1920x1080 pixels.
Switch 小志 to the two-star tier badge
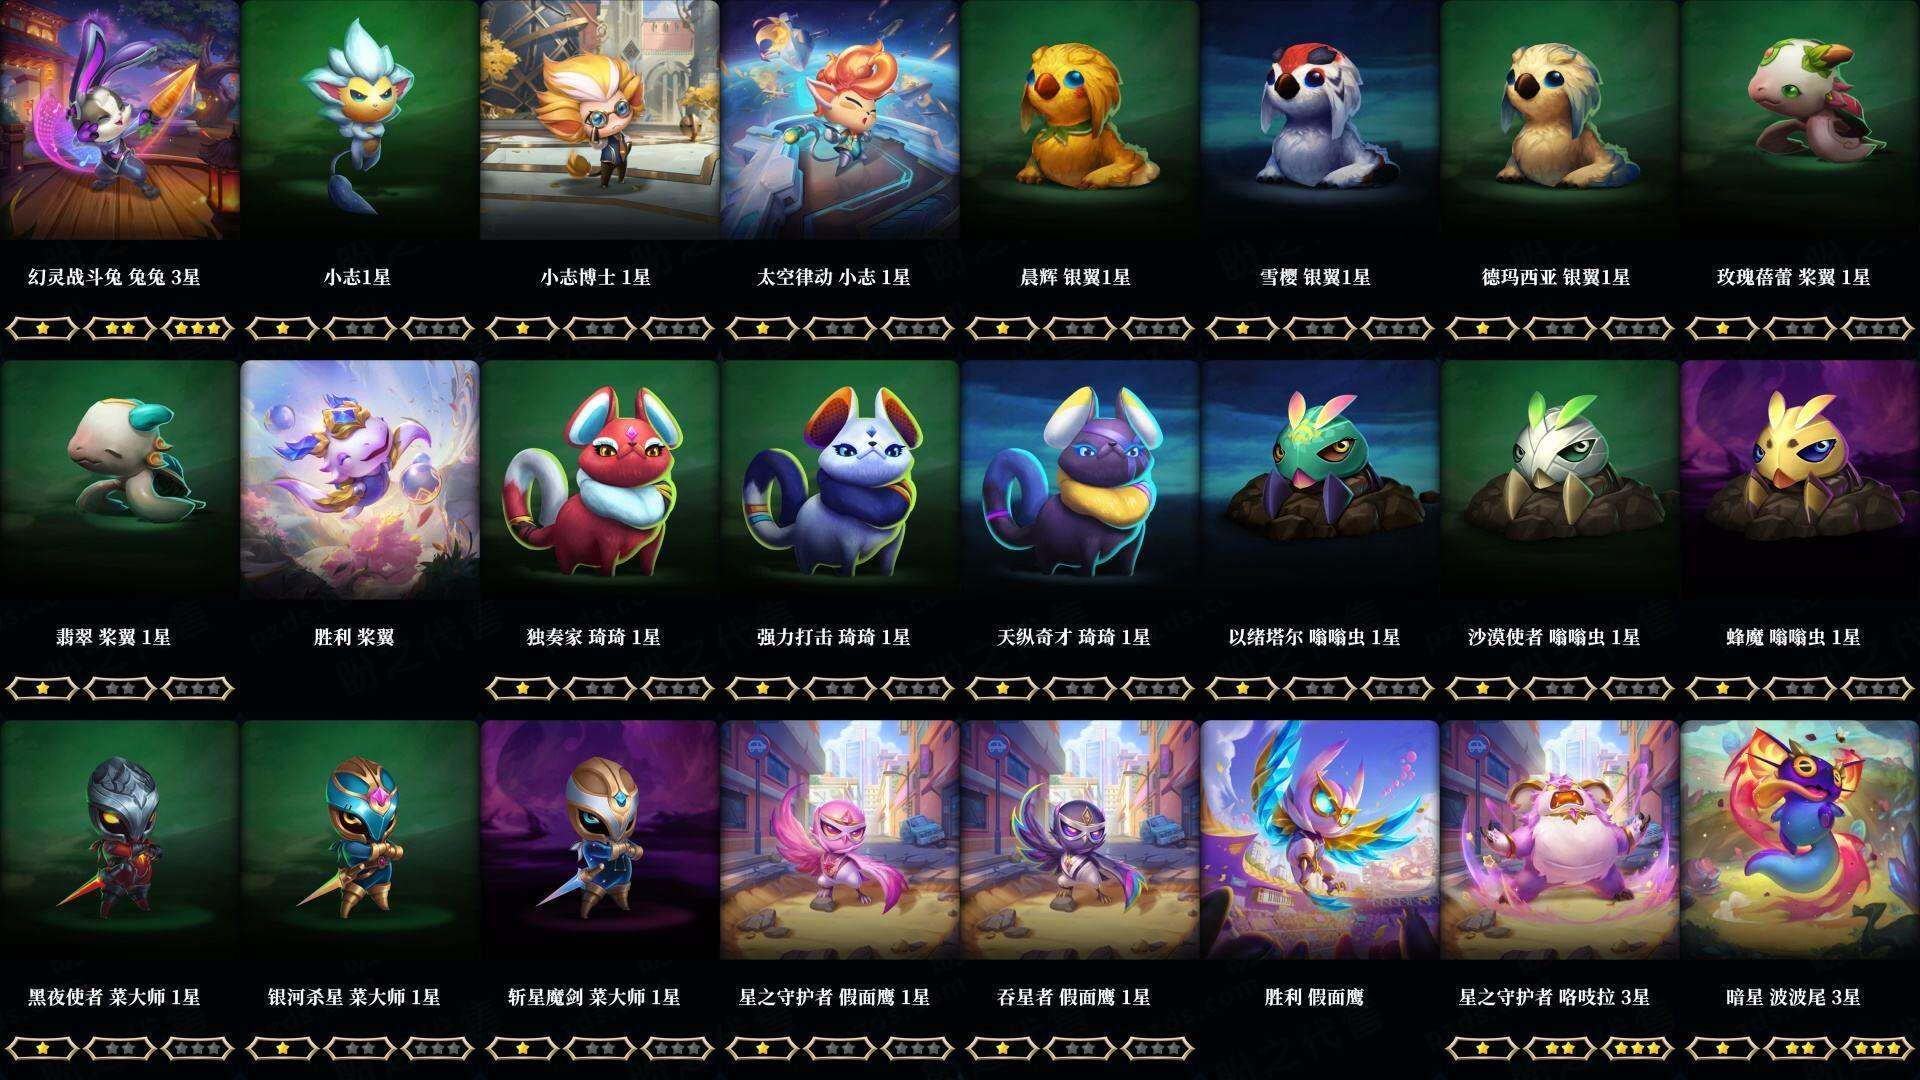360,328
